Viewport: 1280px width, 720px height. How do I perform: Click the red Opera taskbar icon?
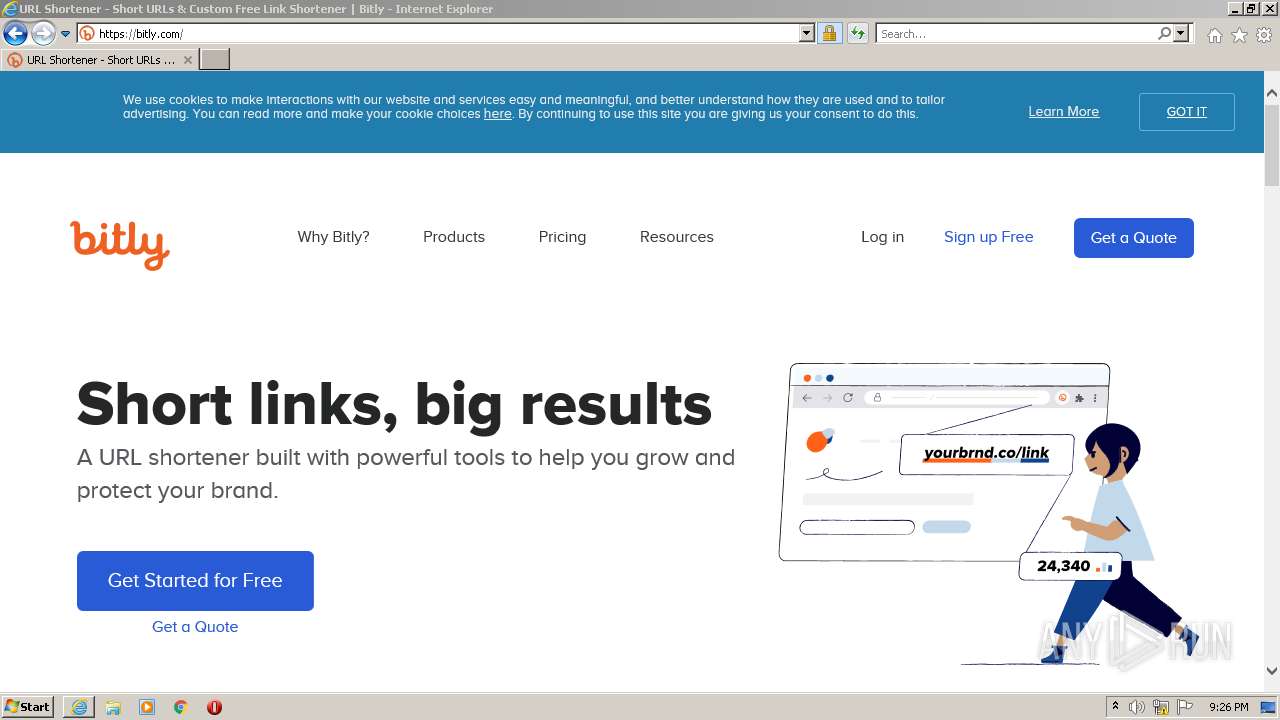(x=214, y=707)
